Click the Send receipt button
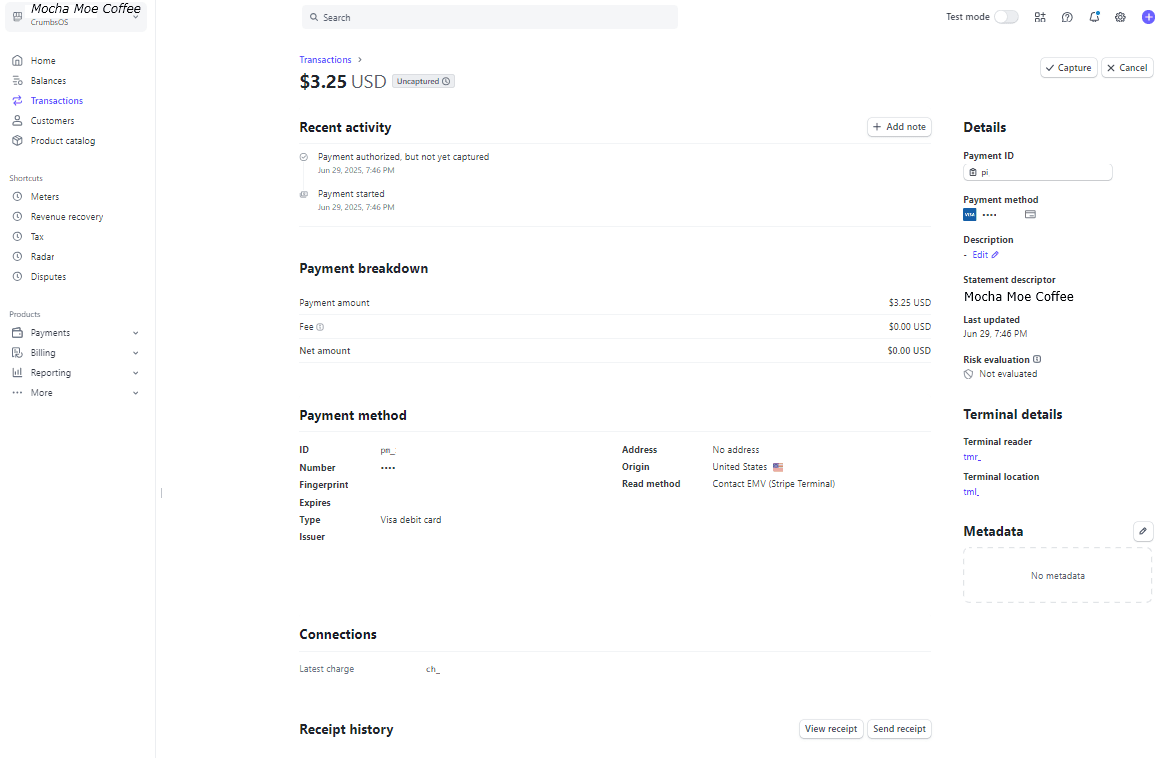 898,729
